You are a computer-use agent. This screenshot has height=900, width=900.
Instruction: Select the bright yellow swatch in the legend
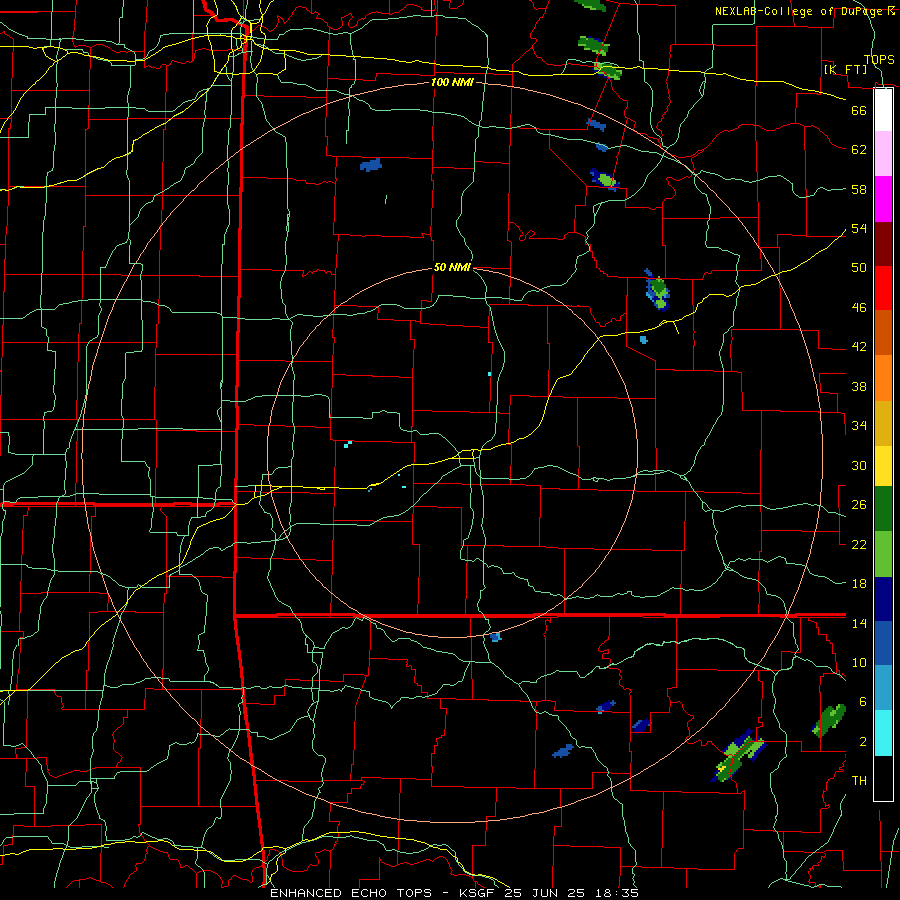click(883, 465)
